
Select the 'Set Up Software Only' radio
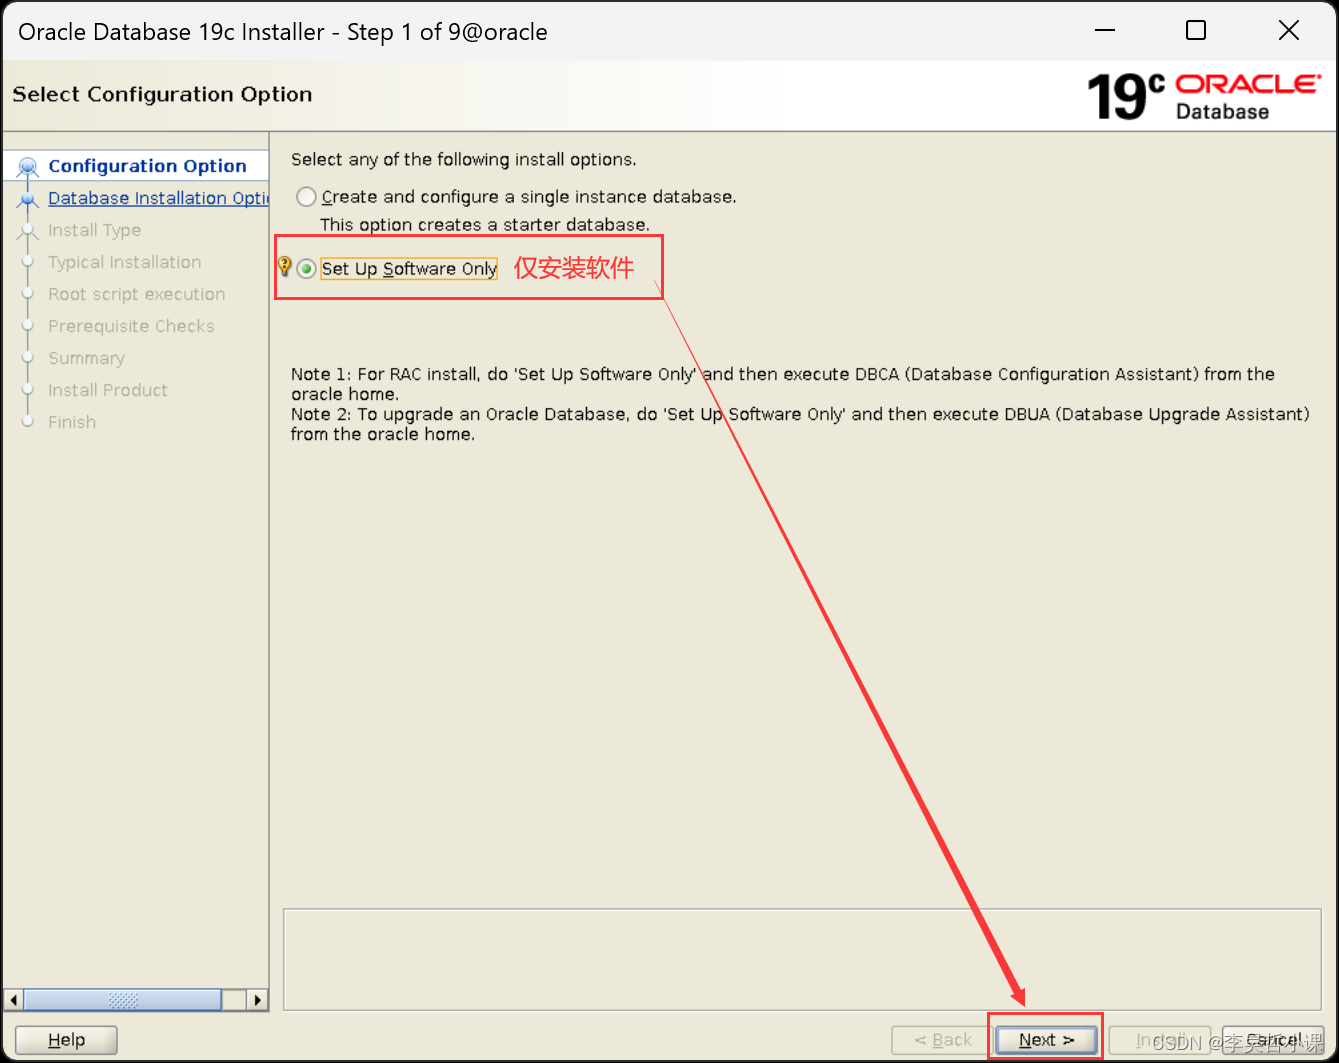[307, 269]
